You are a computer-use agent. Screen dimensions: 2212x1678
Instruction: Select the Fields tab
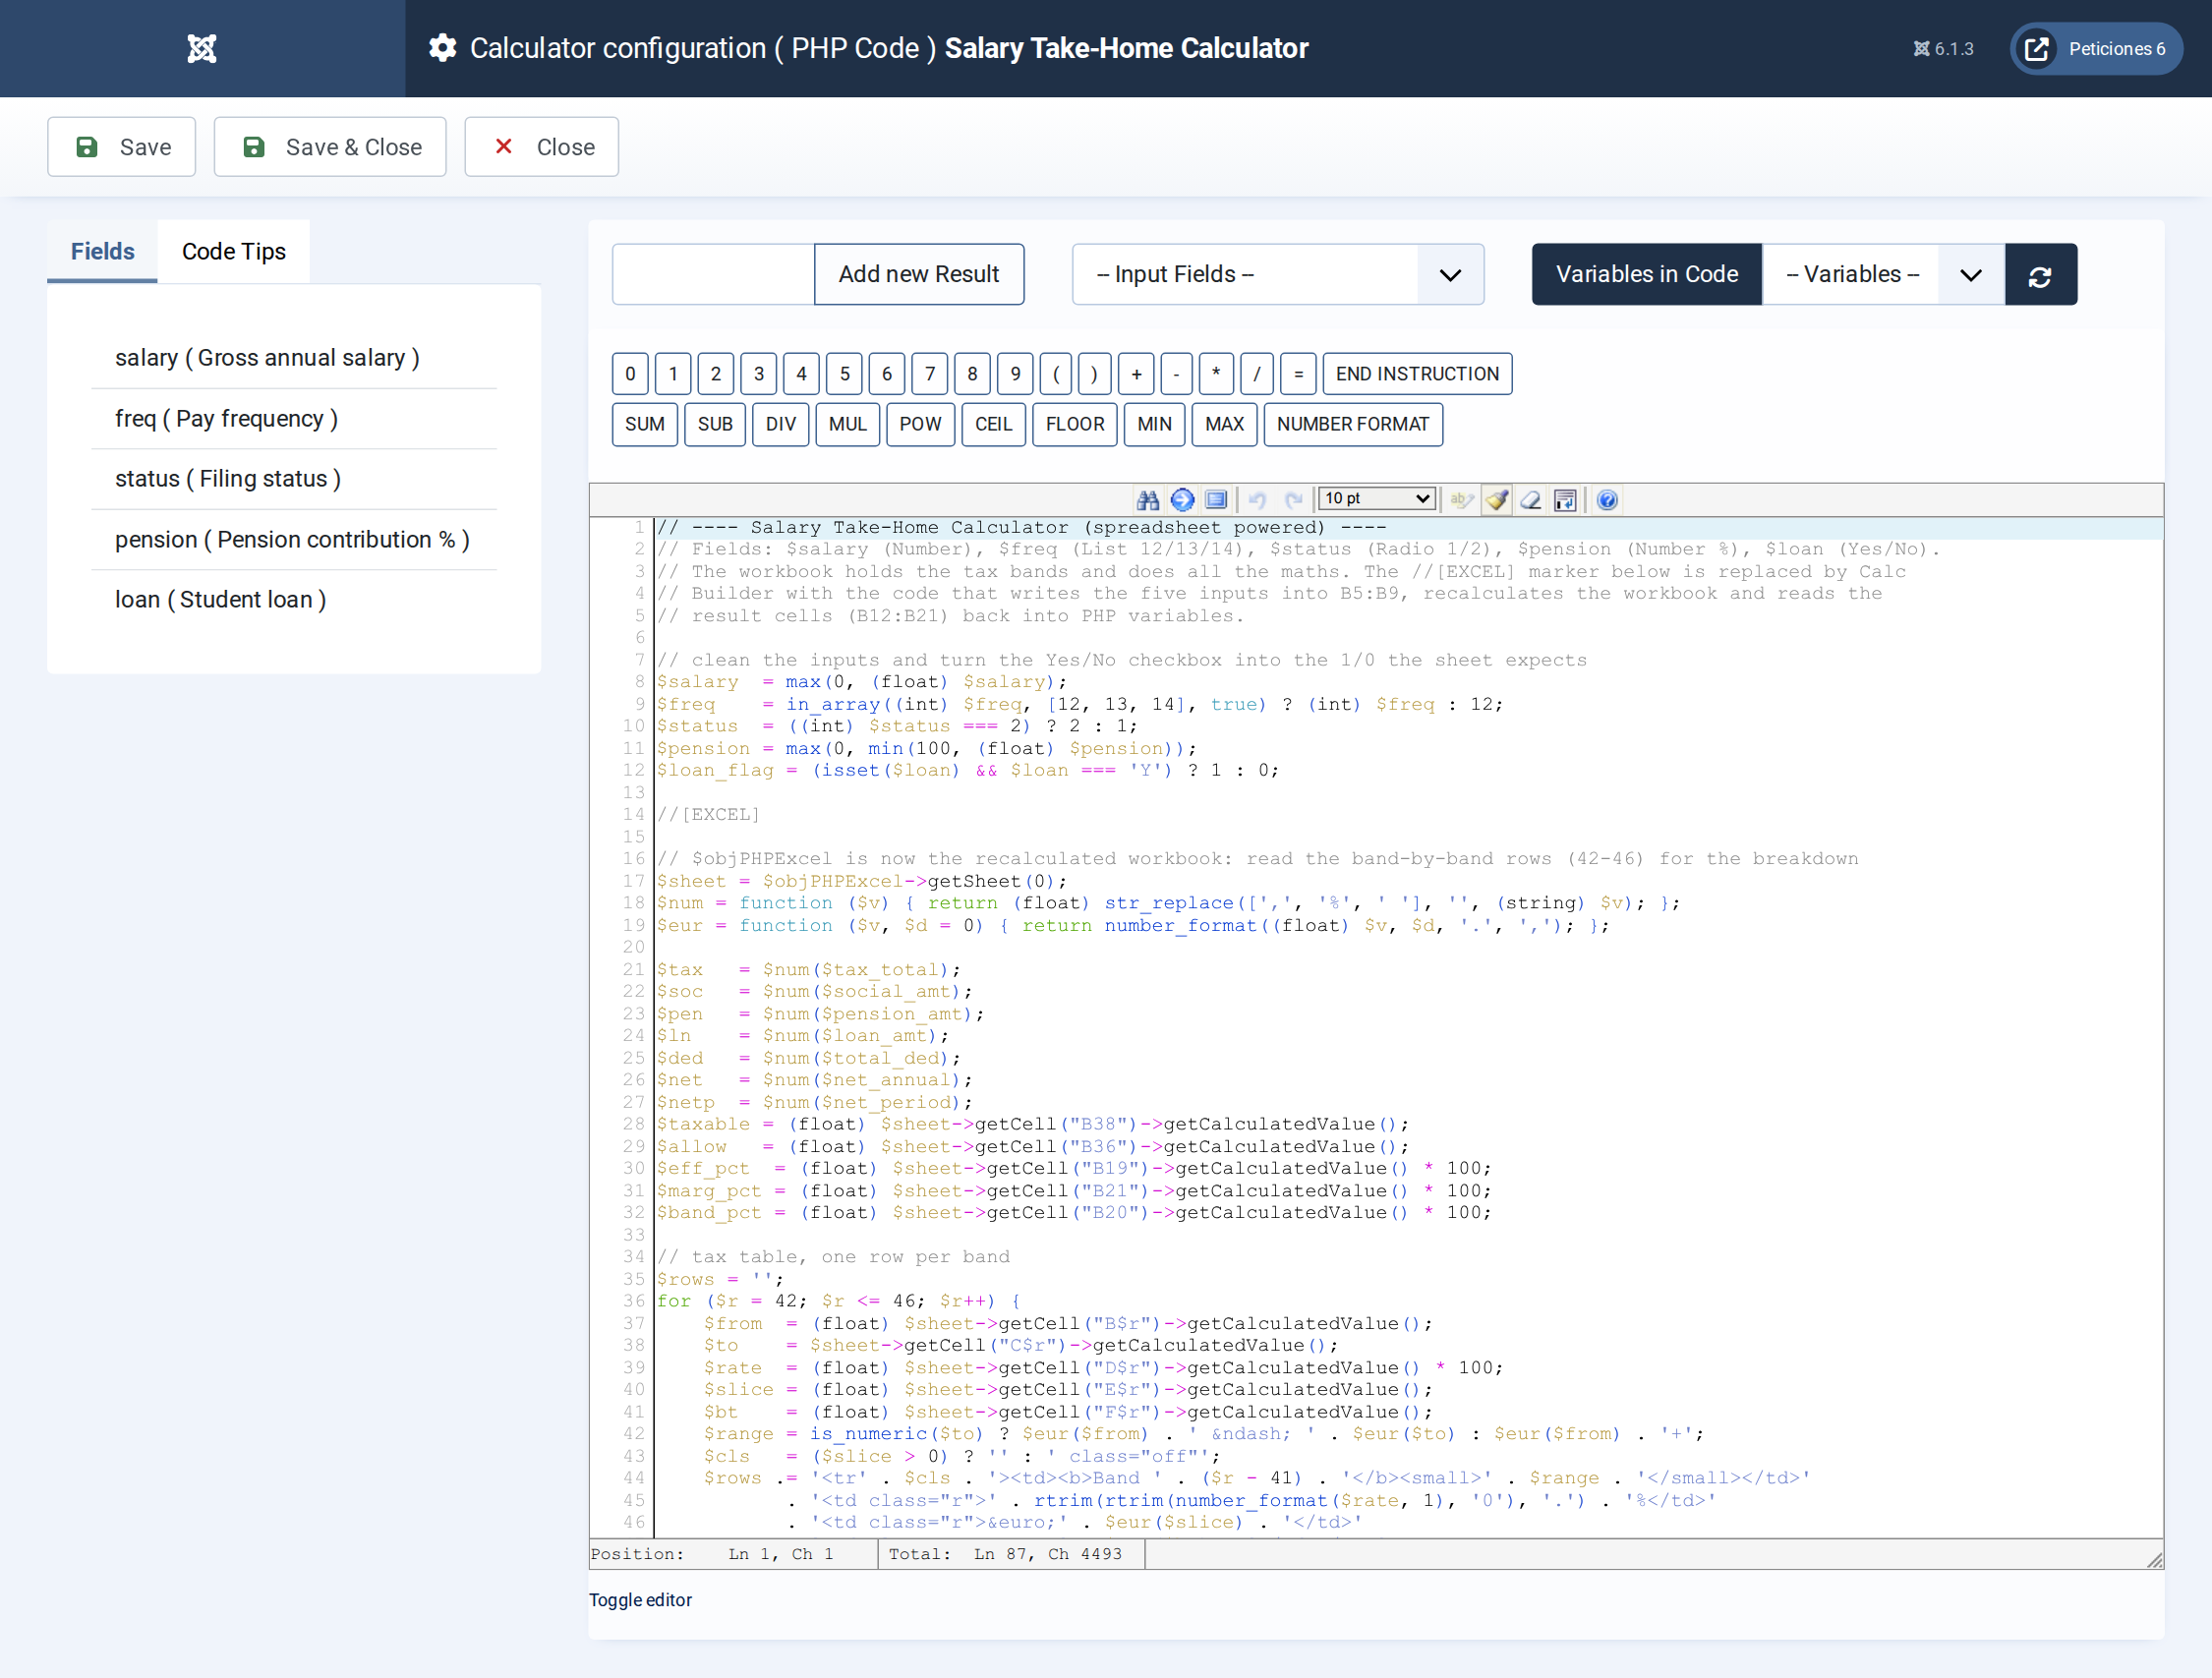(102, 251)
